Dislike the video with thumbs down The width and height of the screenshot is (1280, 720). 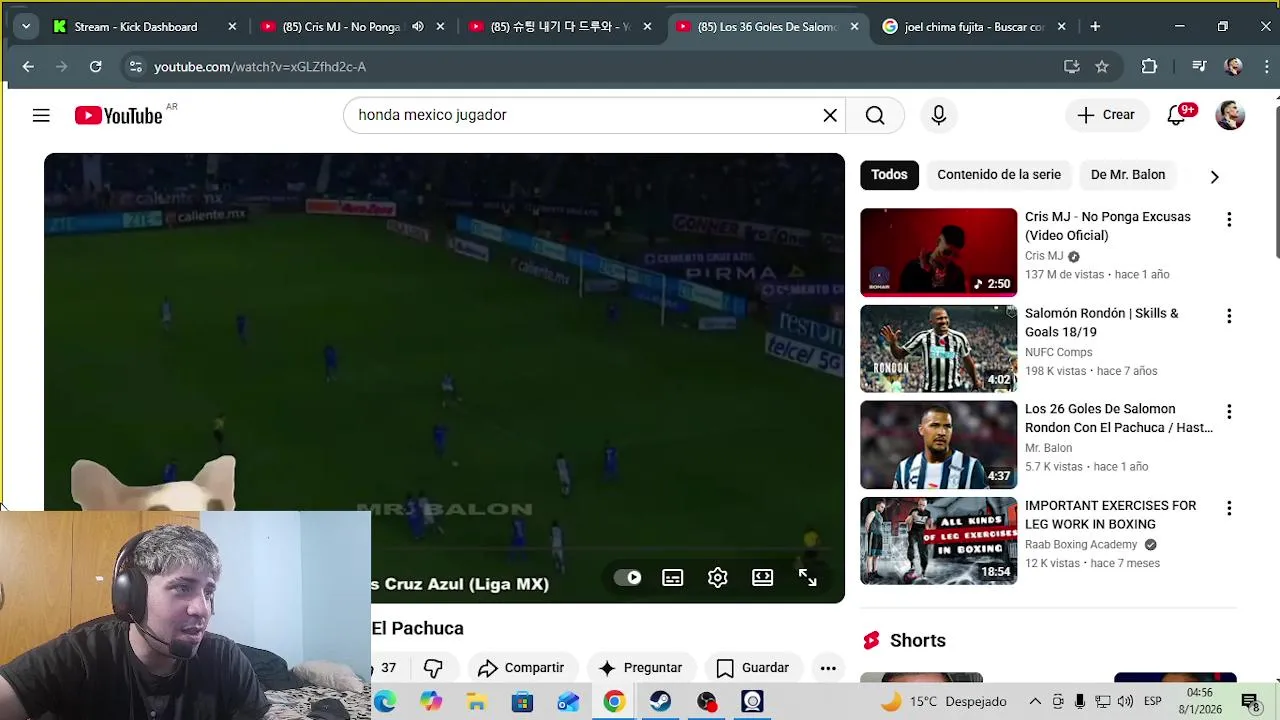click(x=433, y=668)
